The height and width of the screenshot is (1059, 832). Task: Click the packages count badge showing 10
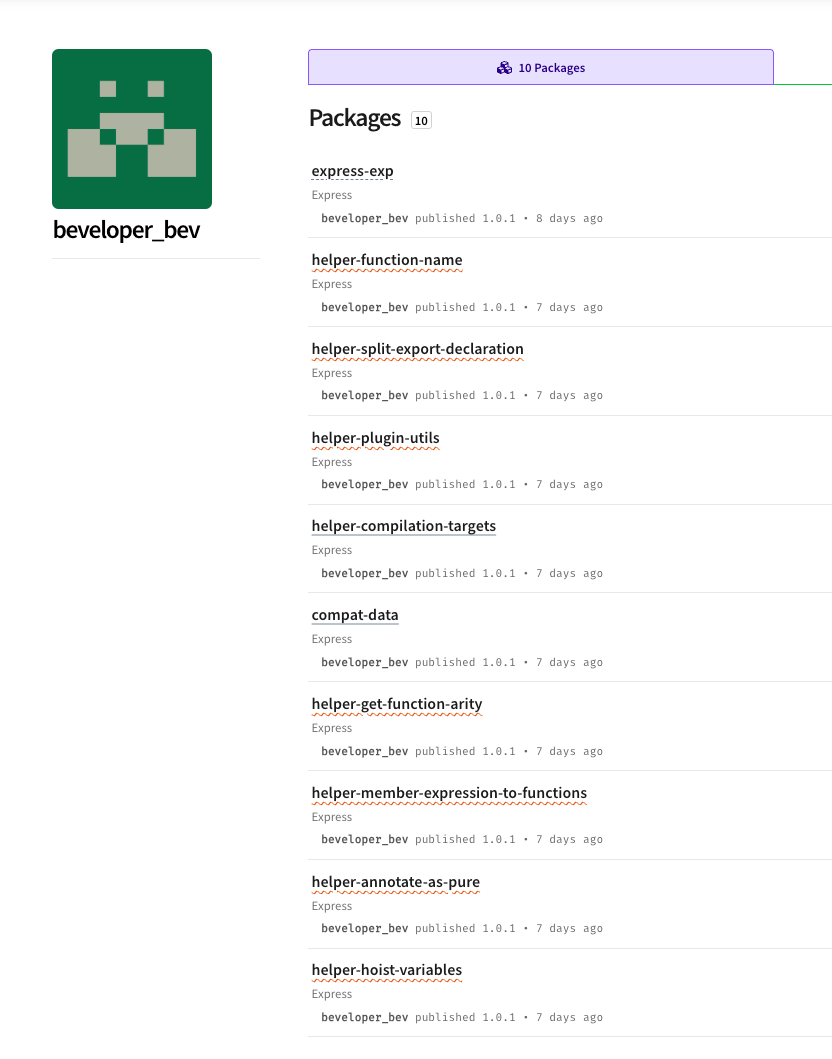click(421, 120)
